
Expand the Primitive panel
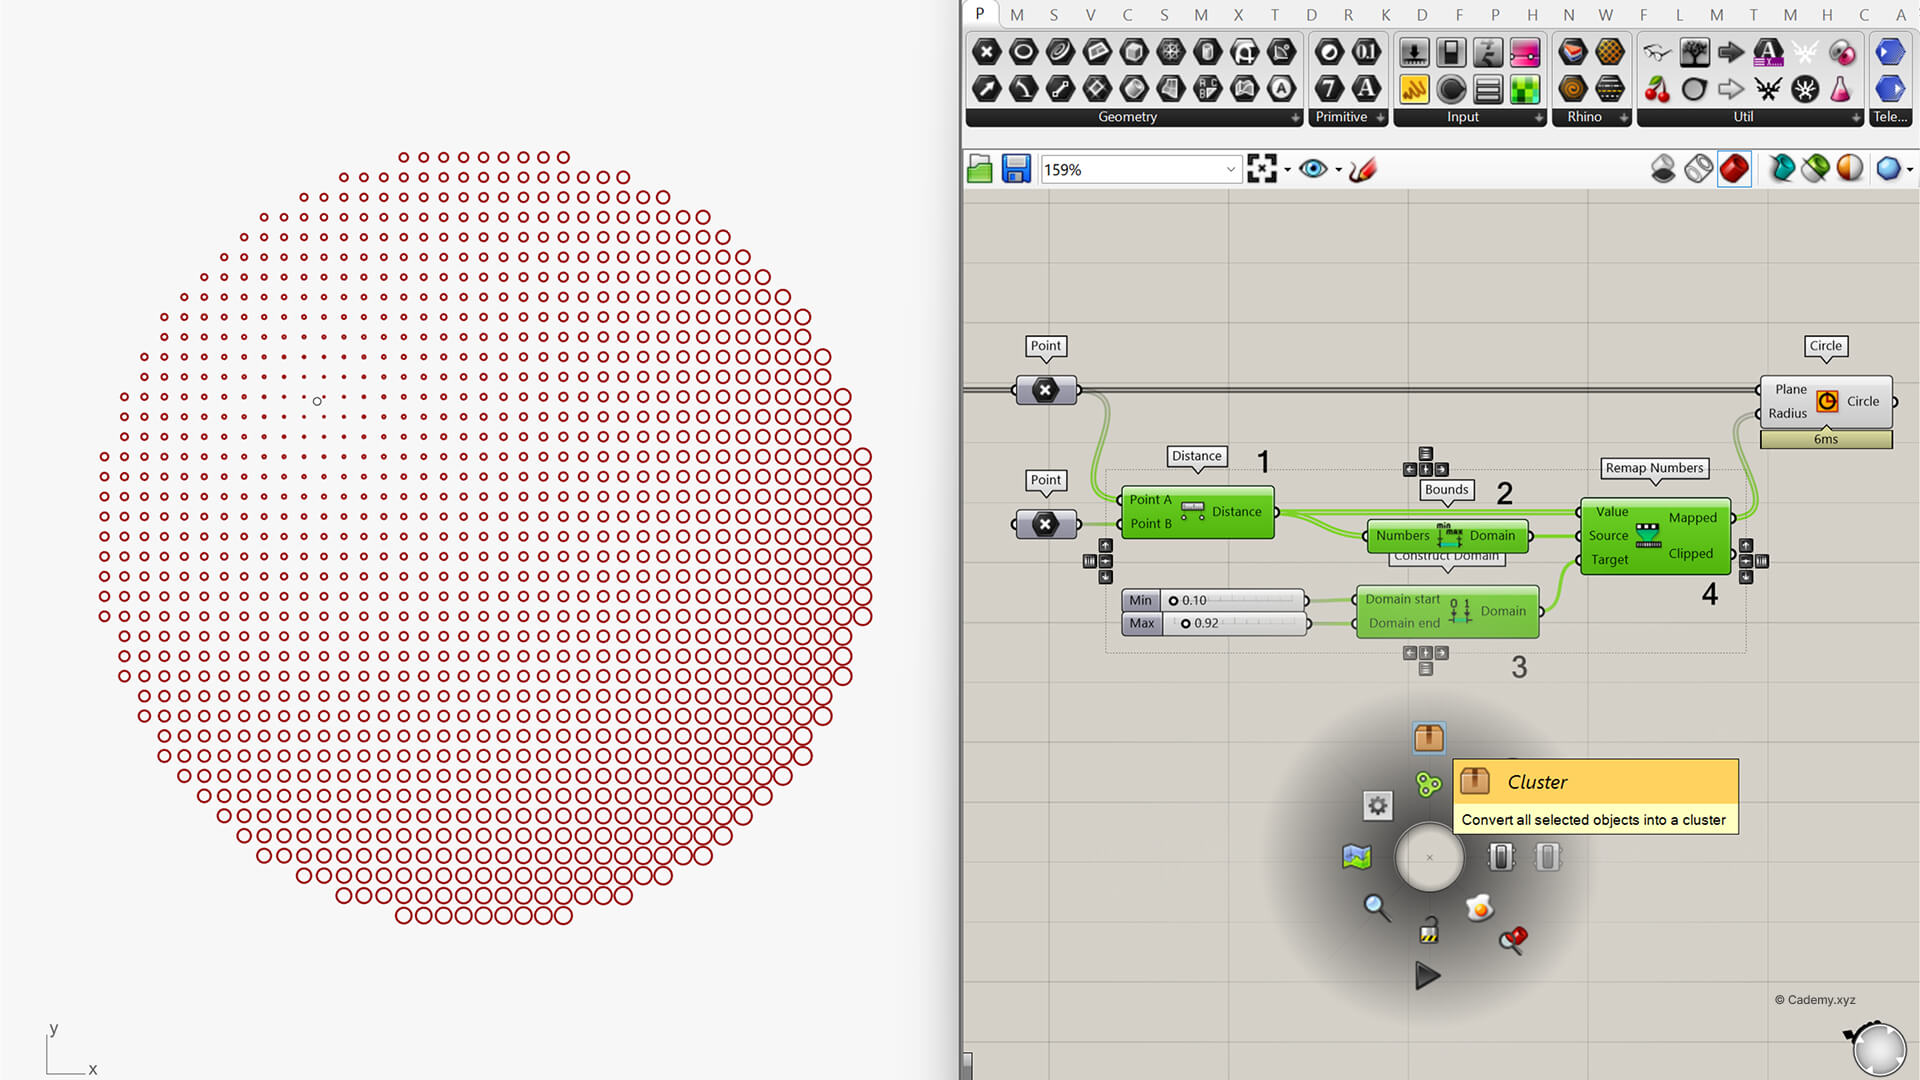1381,118
